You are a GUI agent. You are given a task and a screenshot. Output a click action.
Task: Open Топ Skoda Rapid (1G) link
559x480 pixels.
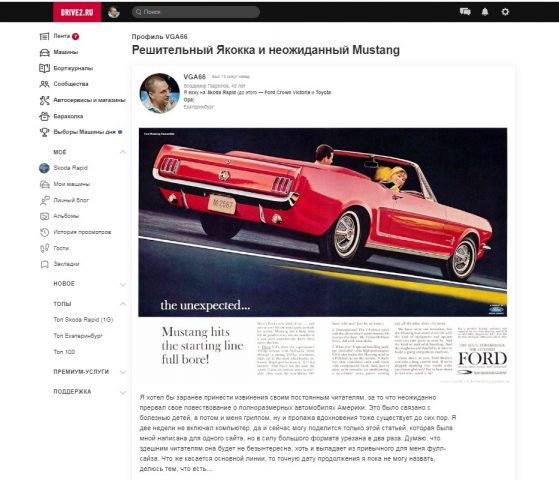pyautogui.click(x=83, y=320)
